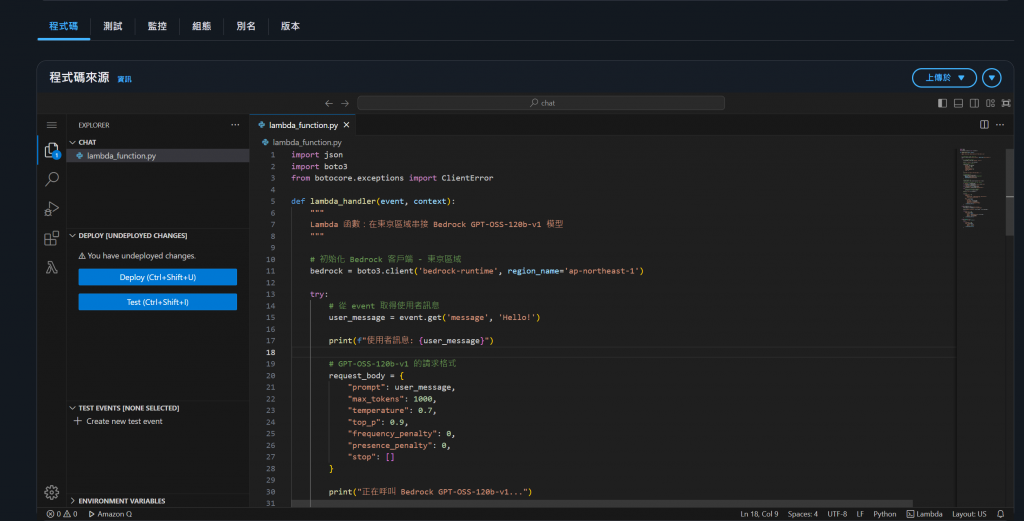Split the editor to the right
1024x521 pixels.
[984, 125]
